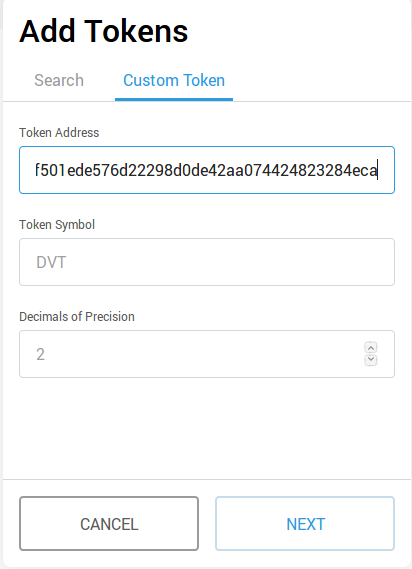Click the Token Symbol label
412x569 pixels.
click(x=57, y=225)
